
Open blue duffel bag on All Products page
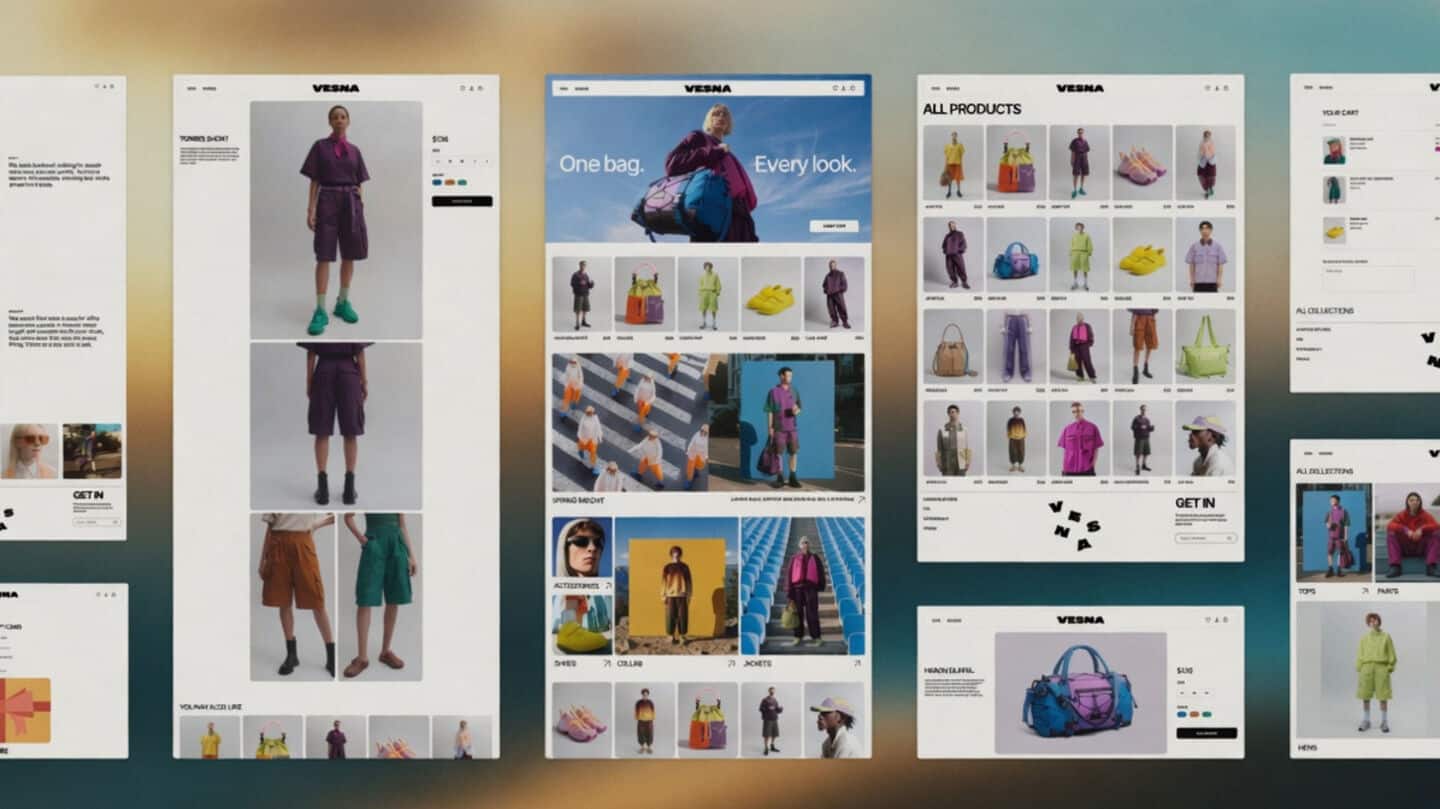point(1016,254)
